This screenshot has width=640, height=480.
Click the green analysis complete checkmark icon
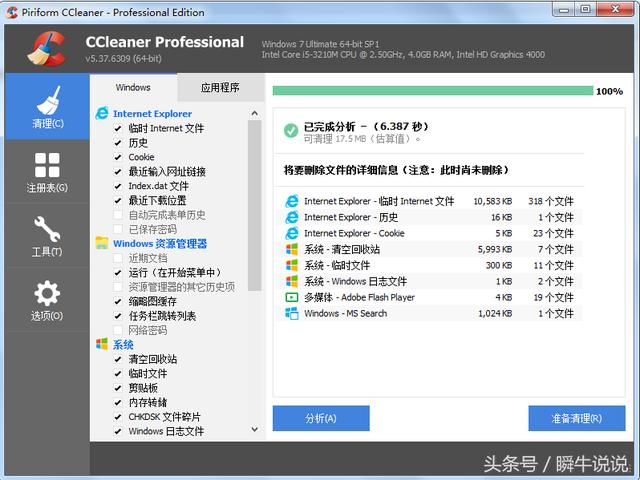pyautogui.click(x=291, y=131)
